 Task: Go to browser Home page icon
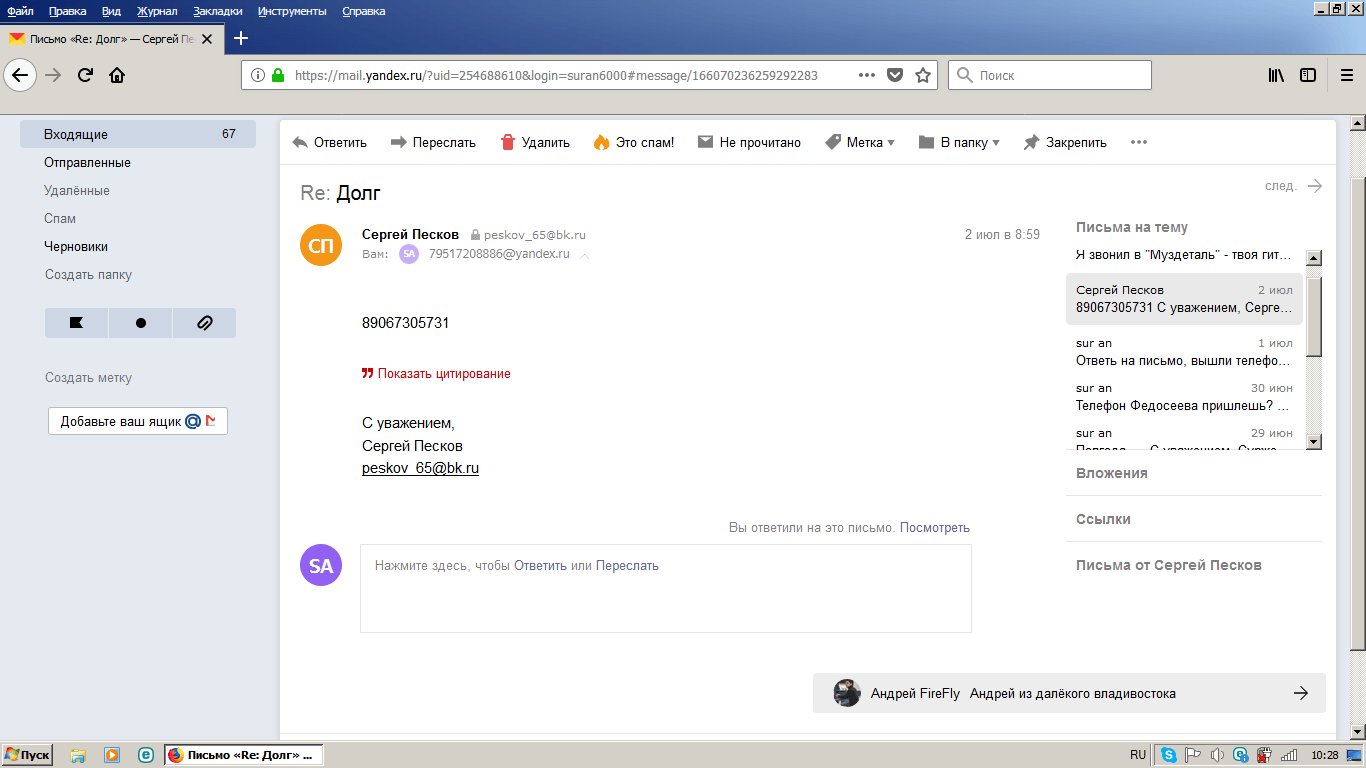pos(117,75)
